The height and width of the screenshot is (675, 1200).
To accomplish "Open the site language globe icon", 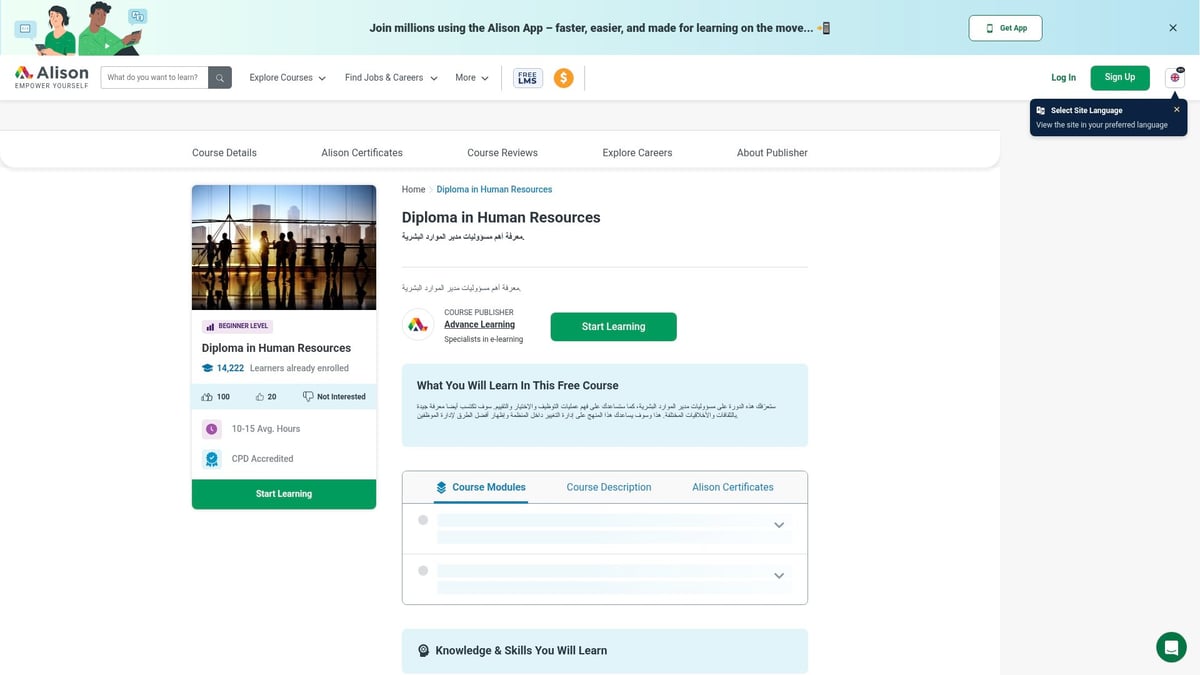I will (x=1174, y=78).
